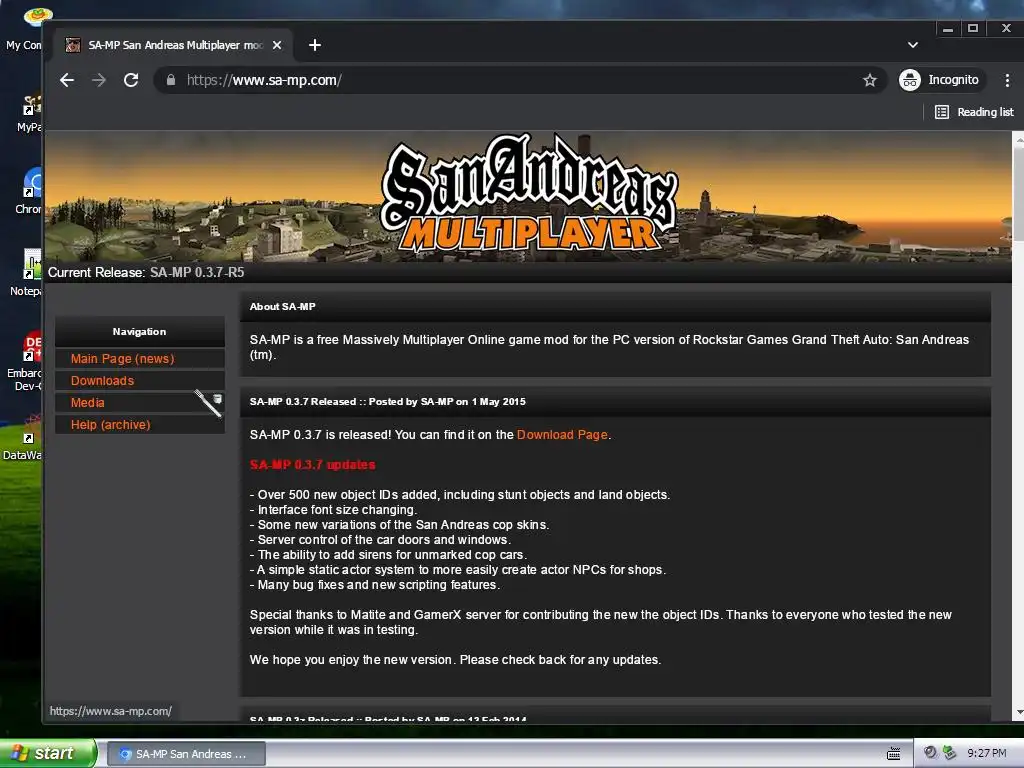Click the scrollbar up arrow

click(x=1018, y=138)
